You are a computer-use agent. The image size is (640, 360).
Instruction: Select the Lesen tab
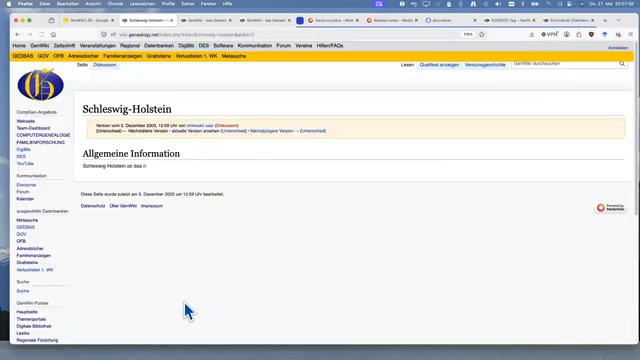[x=407, y=65]
